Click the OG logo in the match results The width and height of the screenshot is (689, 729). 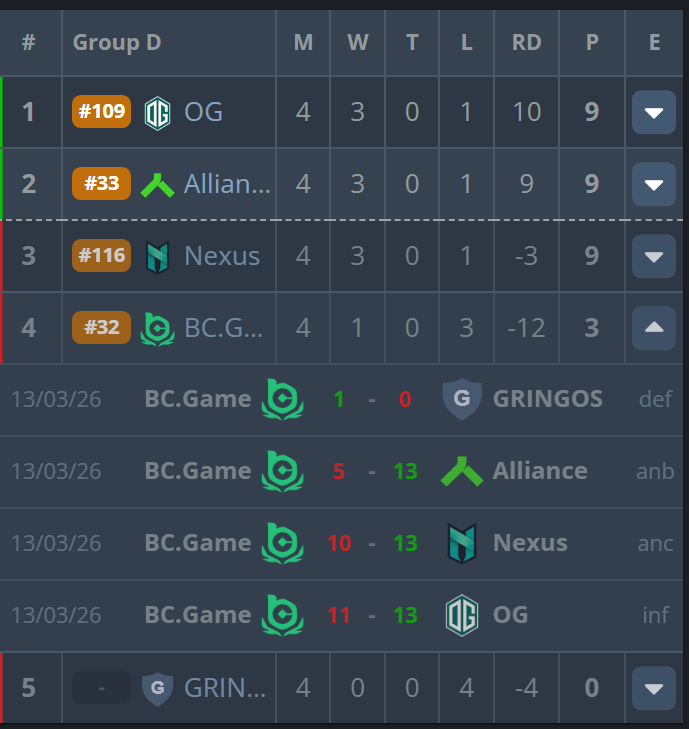[461, 615]
